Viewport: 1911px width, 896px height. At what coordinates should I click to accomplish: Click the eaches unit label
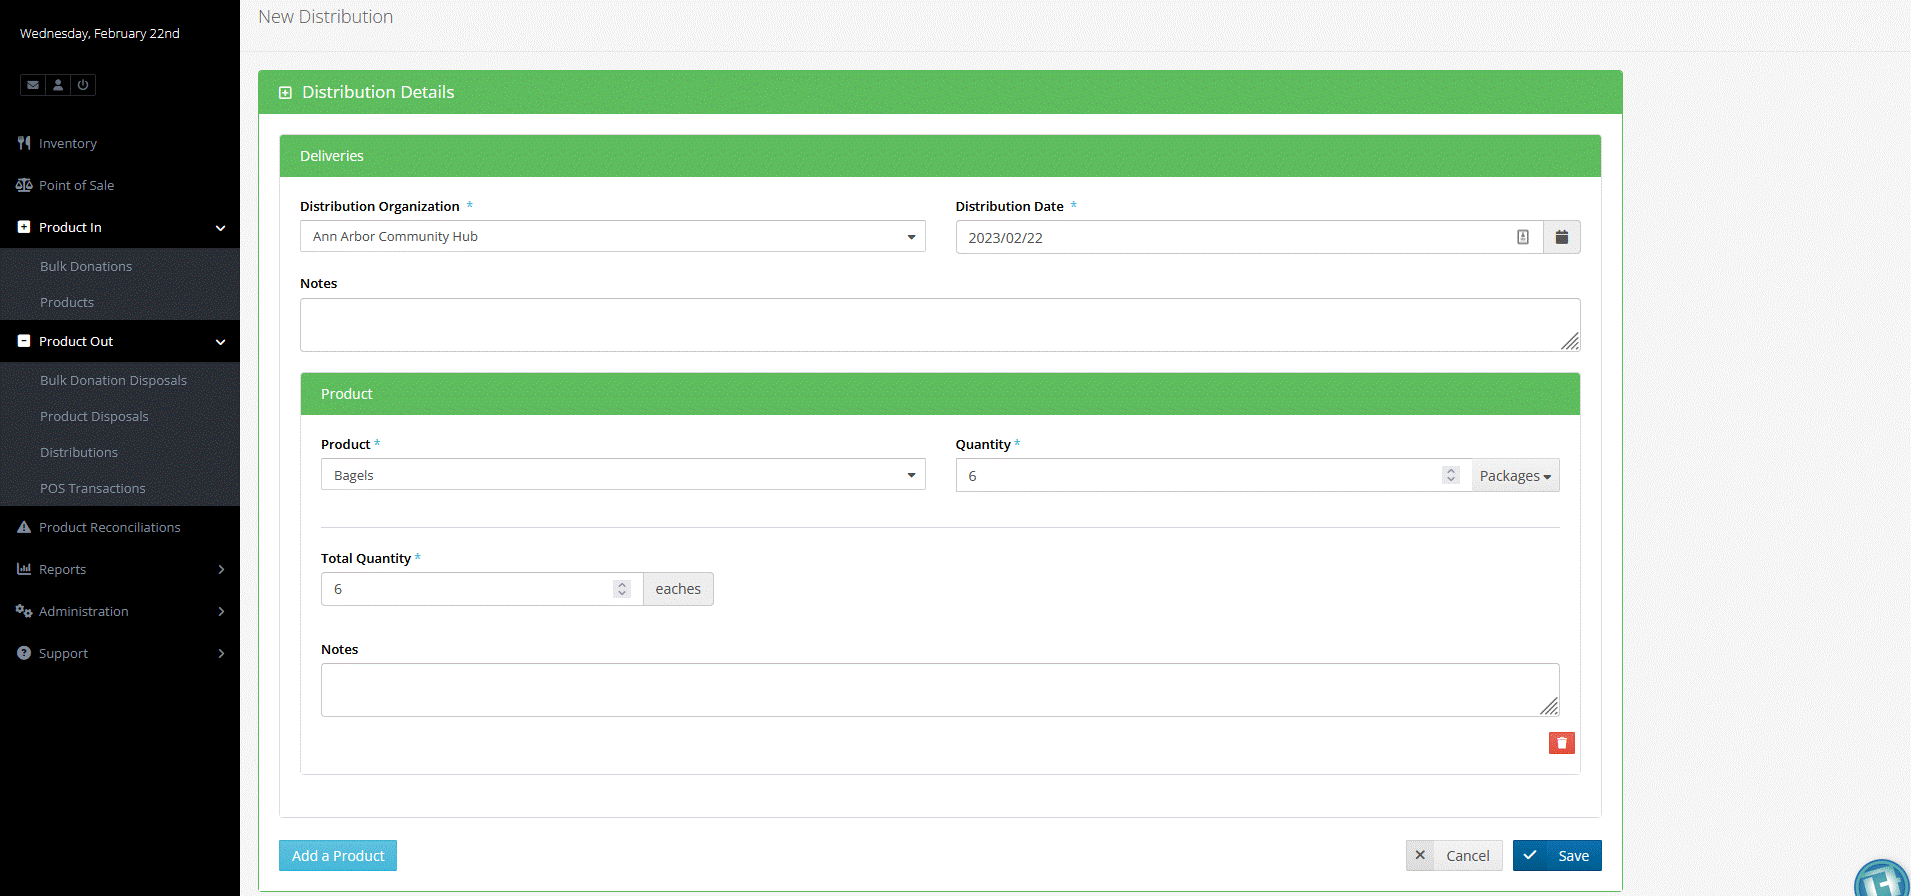tap(678, 589)
